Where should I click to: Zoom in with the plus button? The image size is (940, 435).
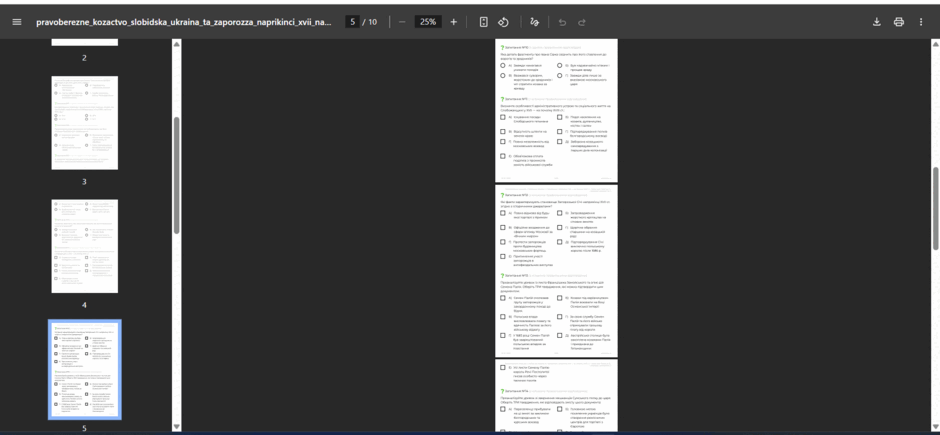pos(453,22)
